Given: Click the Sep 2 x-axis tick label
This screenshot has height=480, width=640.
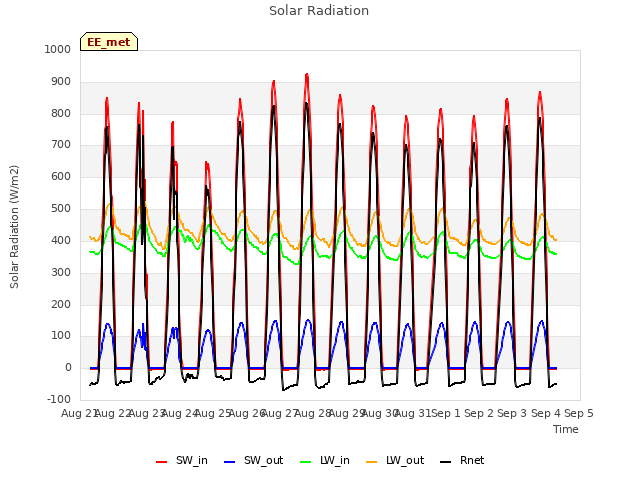Looking at the screenshot, I should click(479, 413).
